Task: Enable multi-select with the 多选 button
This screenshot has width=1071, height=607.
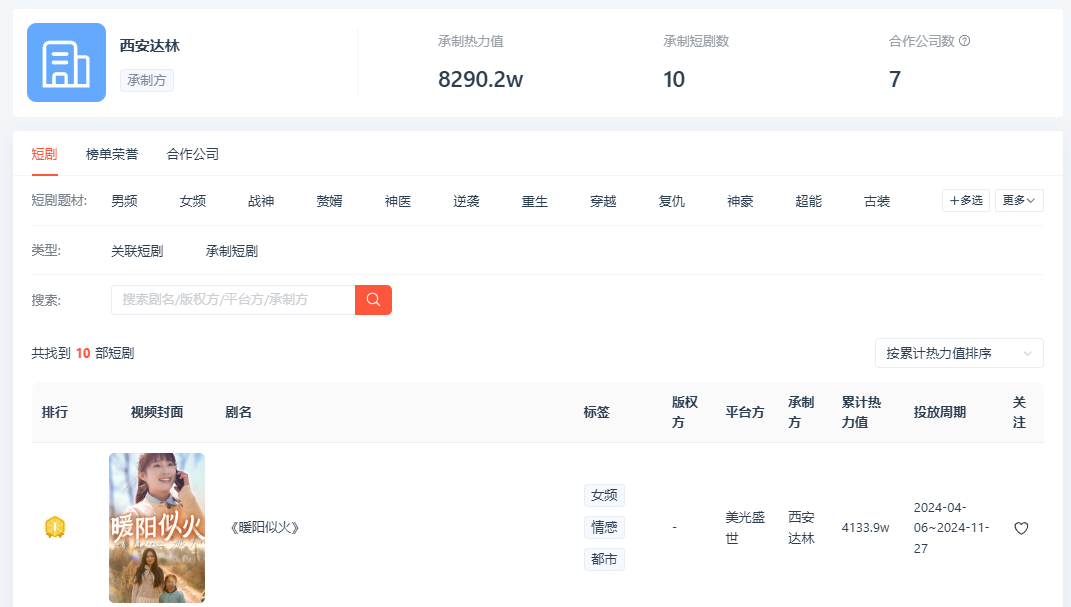Action: click(966, 201)
